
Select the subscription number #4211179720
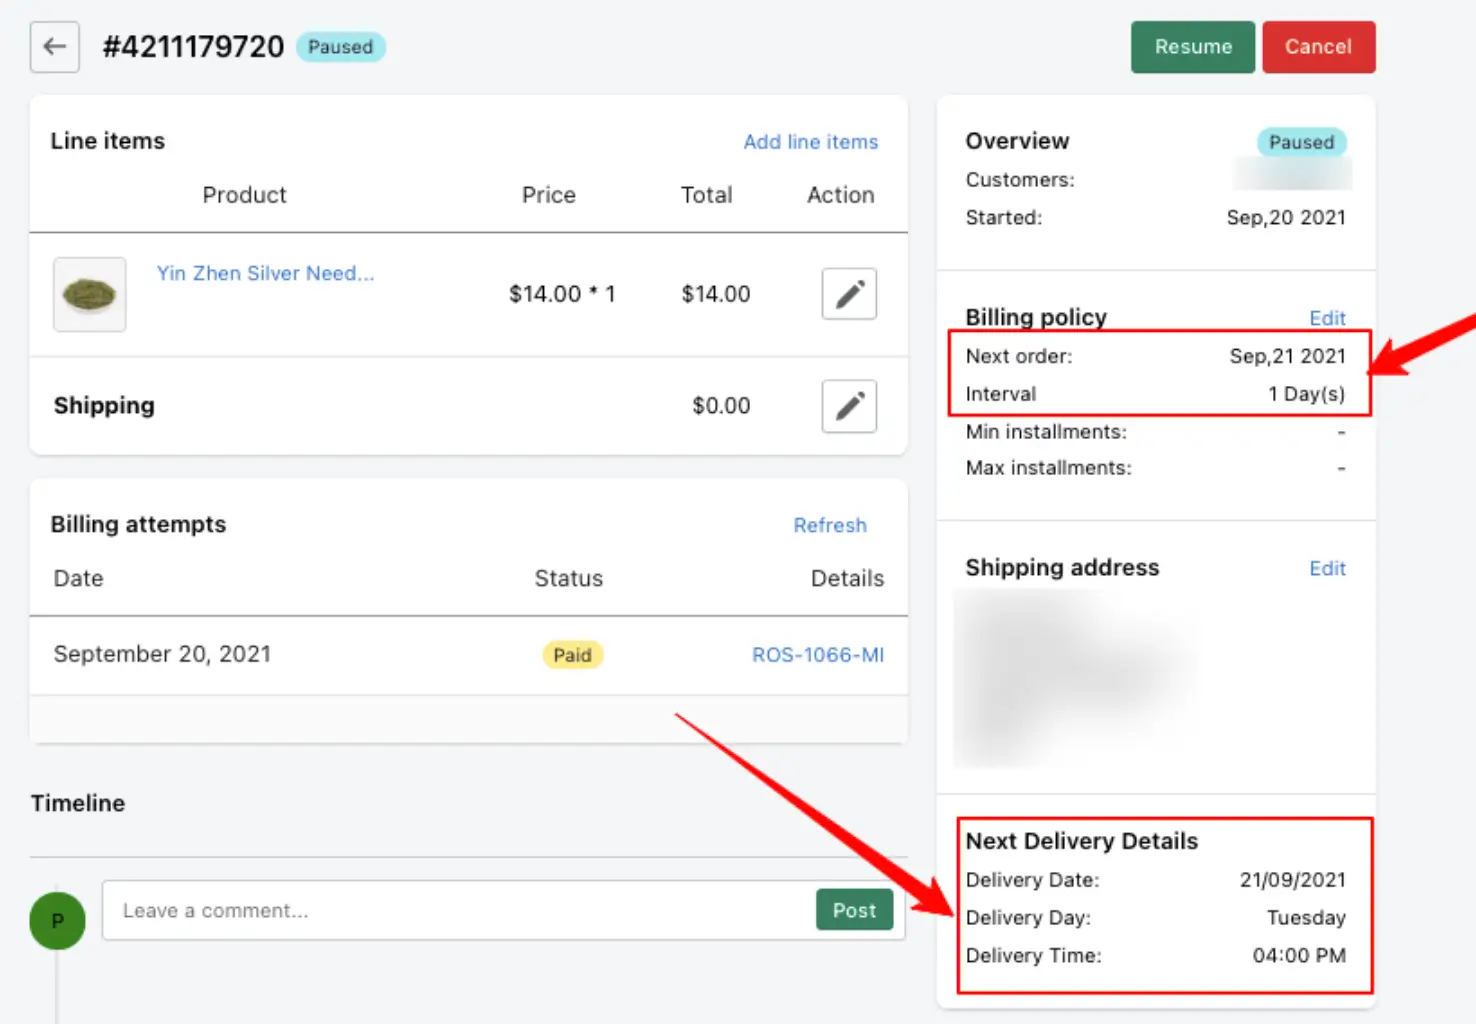coord(193,47)
